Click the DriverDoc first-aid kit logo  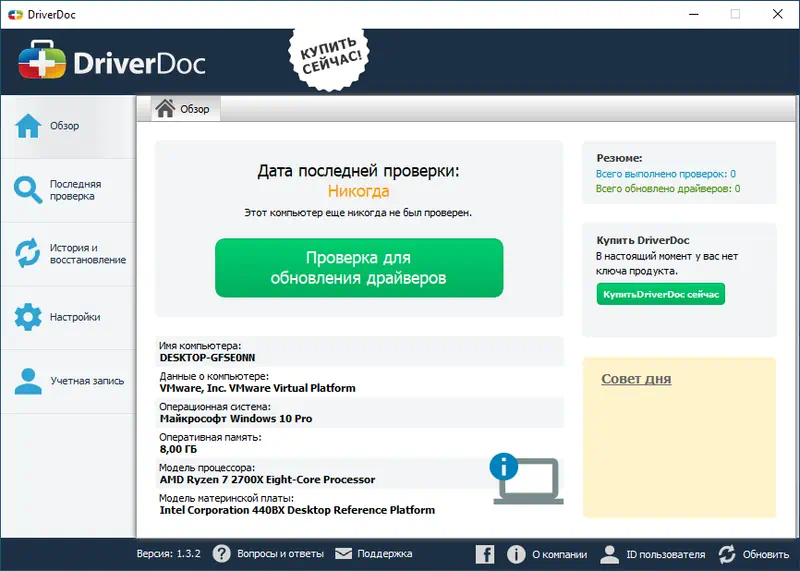click(x=42, y=60)
